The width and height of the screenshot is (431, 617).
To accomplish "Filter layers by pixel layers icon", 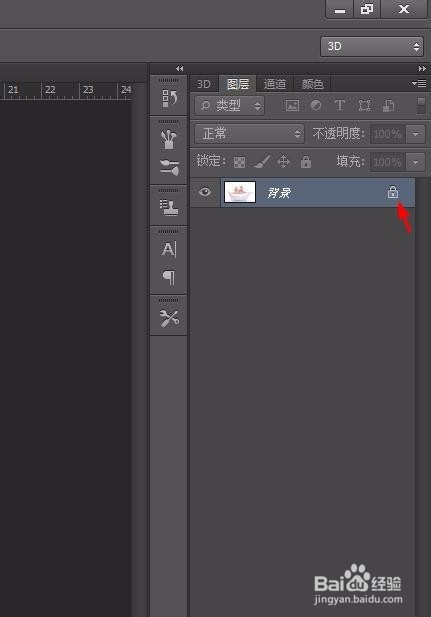I will tap(292, 105).
